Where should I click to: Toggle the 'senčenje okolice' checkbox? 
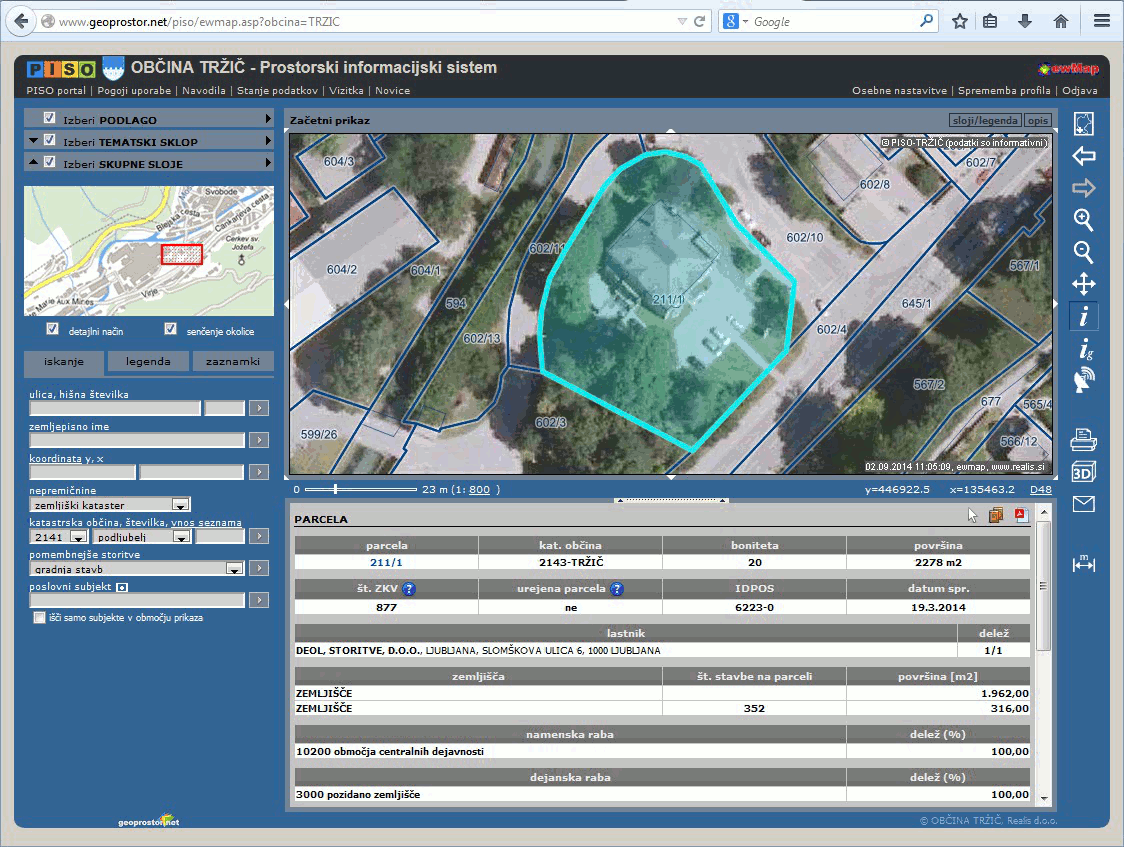pyautogui.click(x=170, y=329)
